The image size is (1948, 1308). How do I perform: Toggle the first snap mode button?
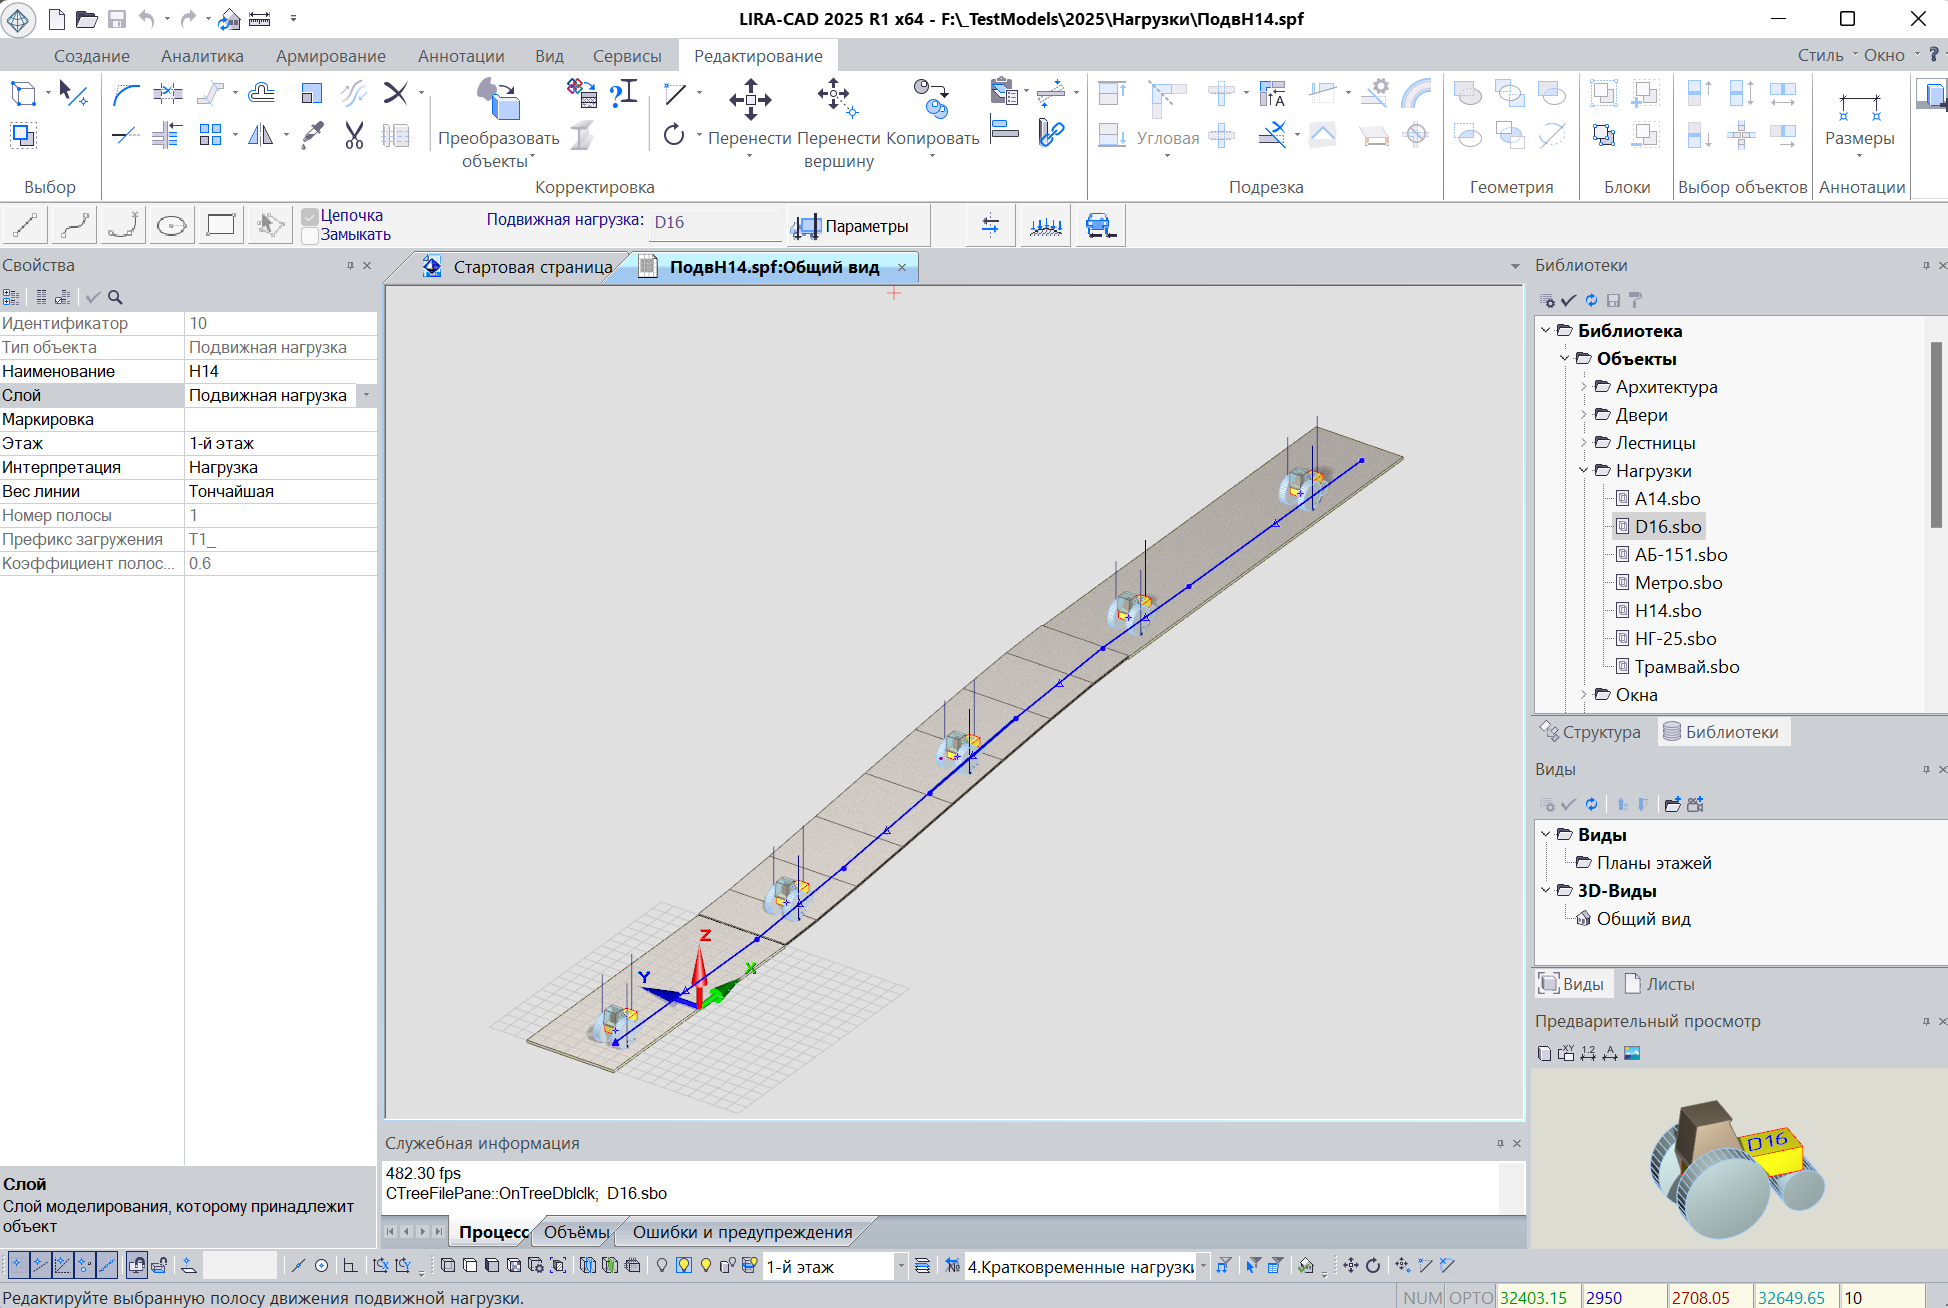coord(17,1266)
